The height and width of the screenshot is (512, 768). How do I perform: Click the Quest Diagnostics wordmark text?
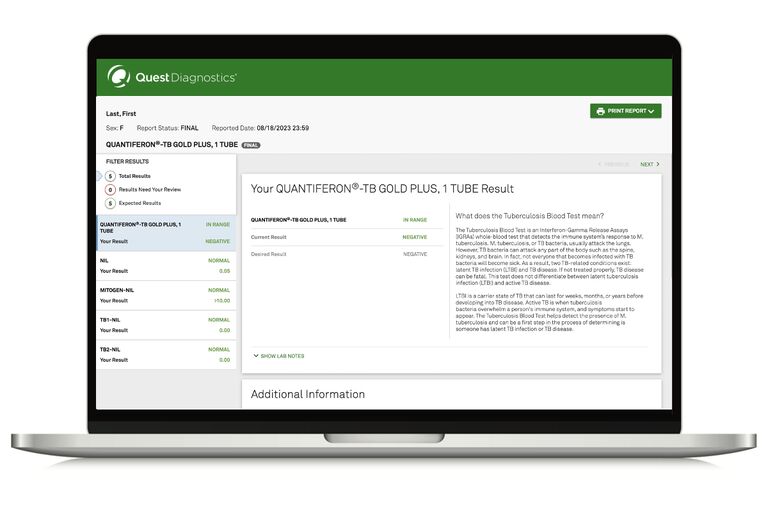point(186,77)
